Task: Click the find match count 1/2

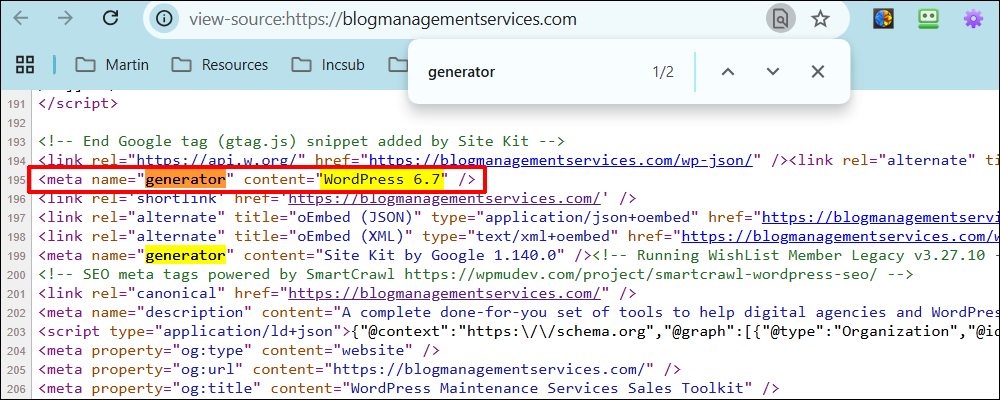Action: 663,72
